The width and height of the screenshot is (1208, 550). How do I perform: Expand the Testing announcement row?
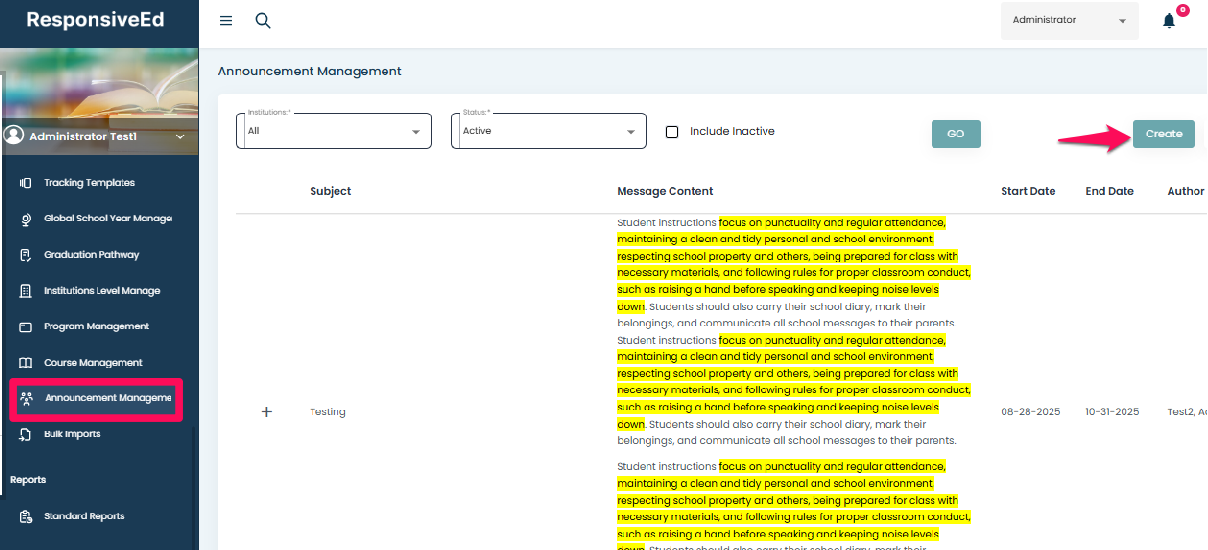[266, 412]
